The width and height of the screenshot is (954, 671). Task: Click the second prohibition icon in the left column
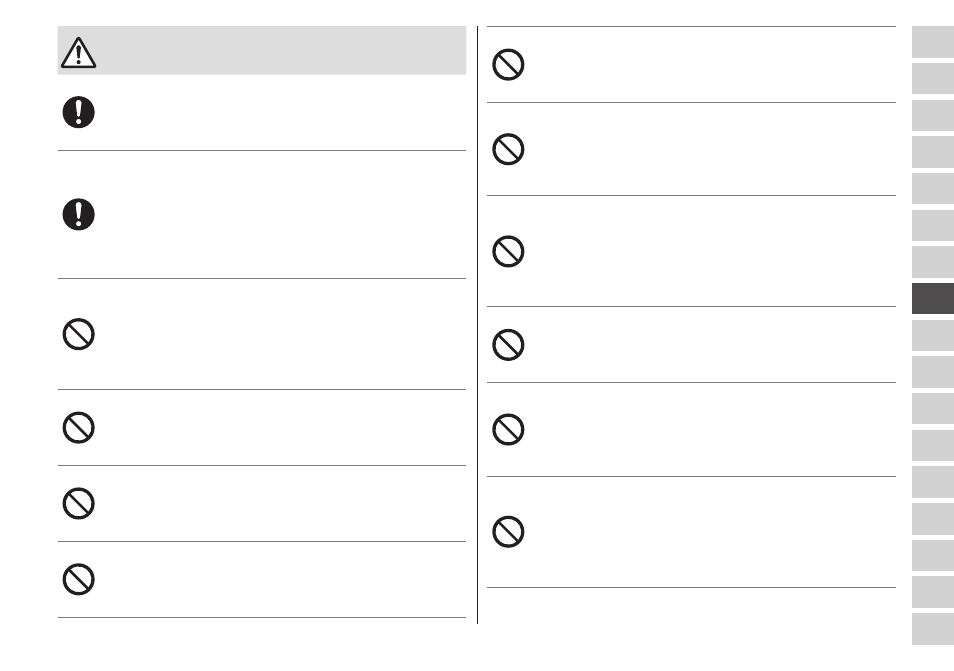[78, 428]
